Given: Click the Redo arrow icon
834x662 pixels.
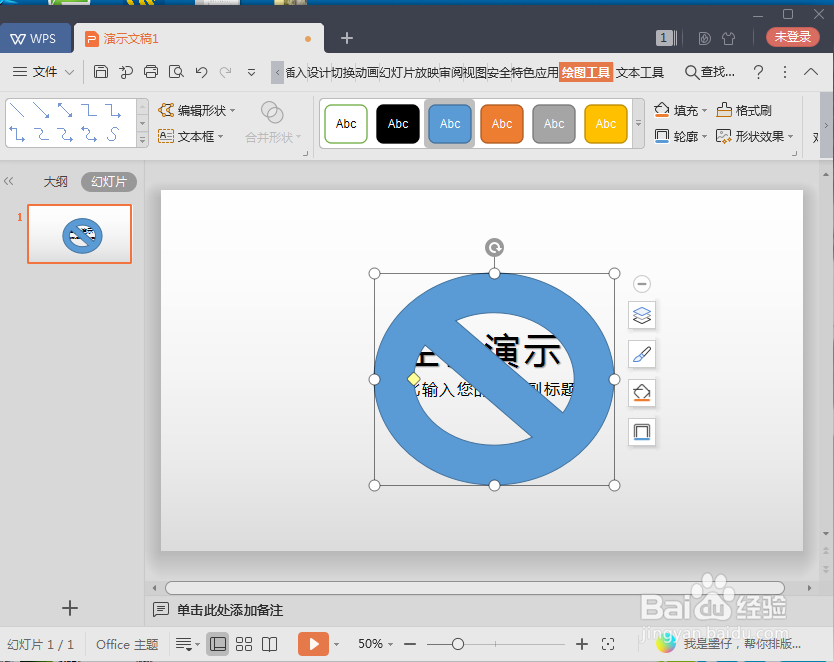Looking at the screenshot, I should 226,72.
